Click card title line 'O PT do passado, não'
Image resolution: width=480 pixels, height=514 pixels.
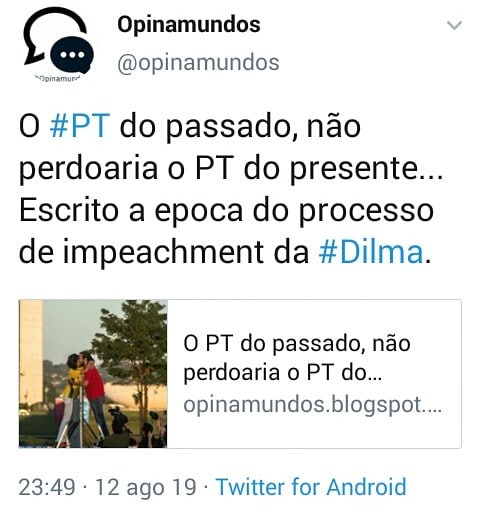click(297, 343)
